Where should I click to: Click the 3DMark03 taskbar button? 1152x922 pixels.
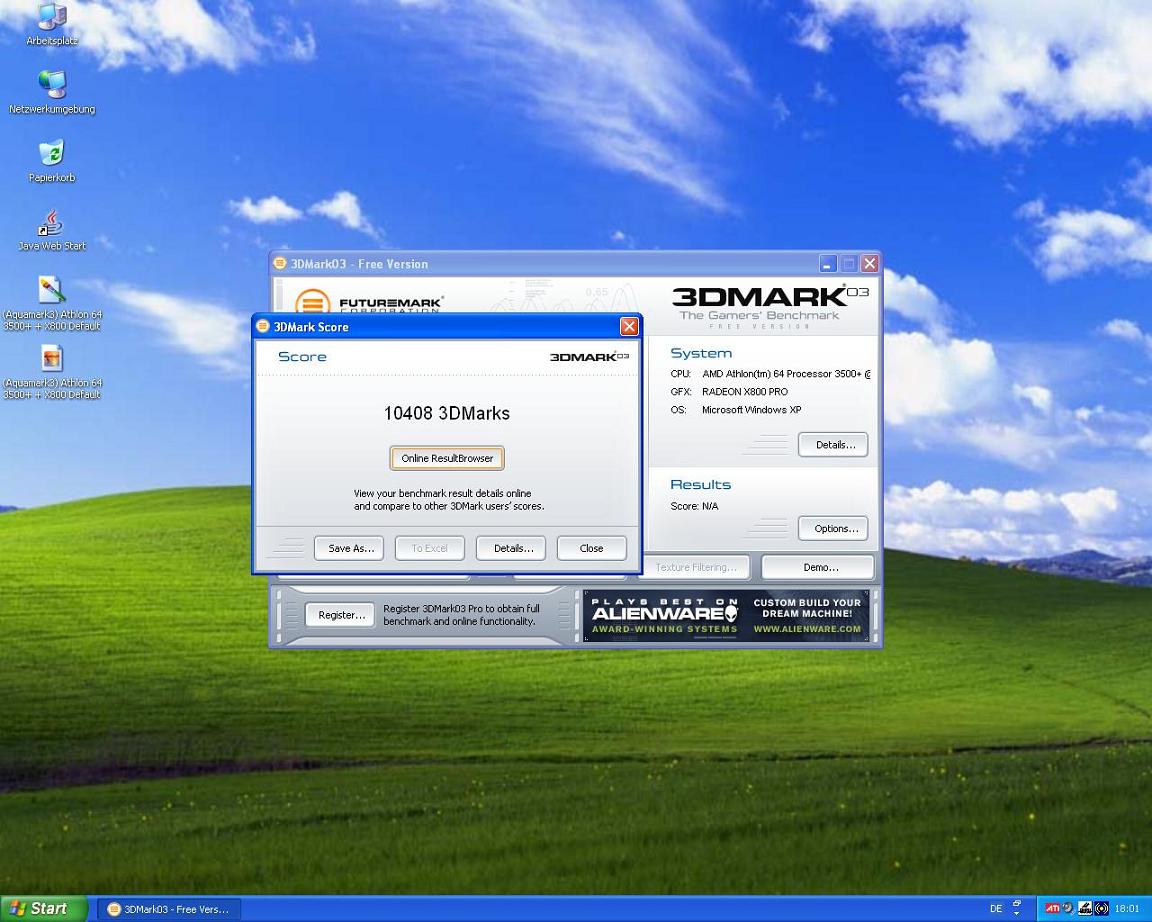coord(170,909)
